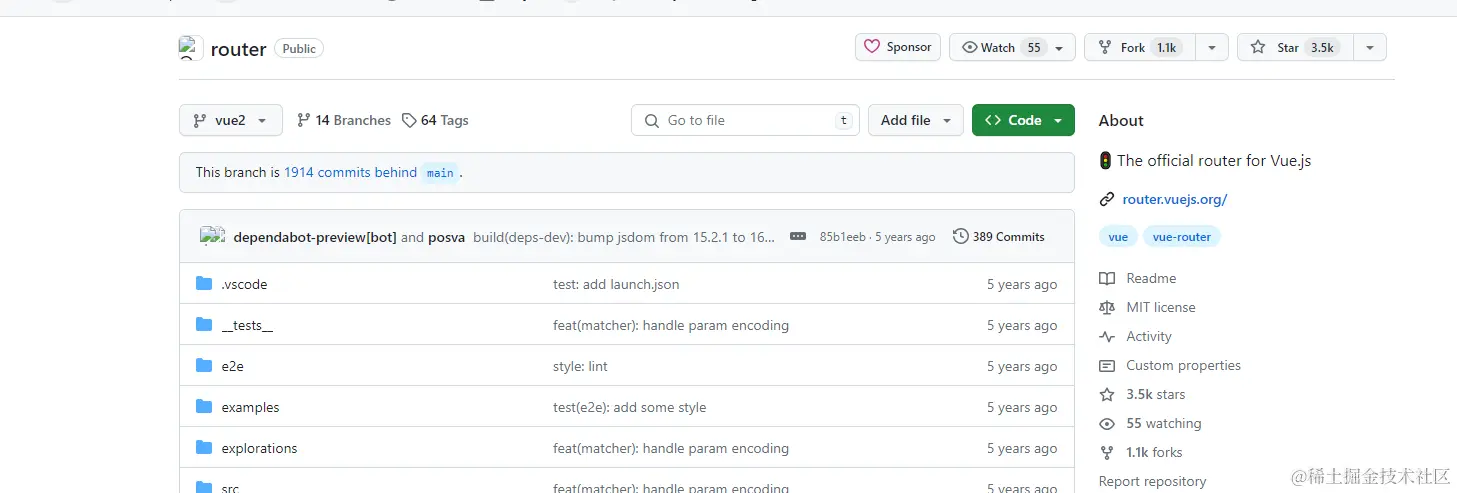The width and height of the screenshot is (1457, 493).
Task: Open the e2e folder
Action: (232, 366)
